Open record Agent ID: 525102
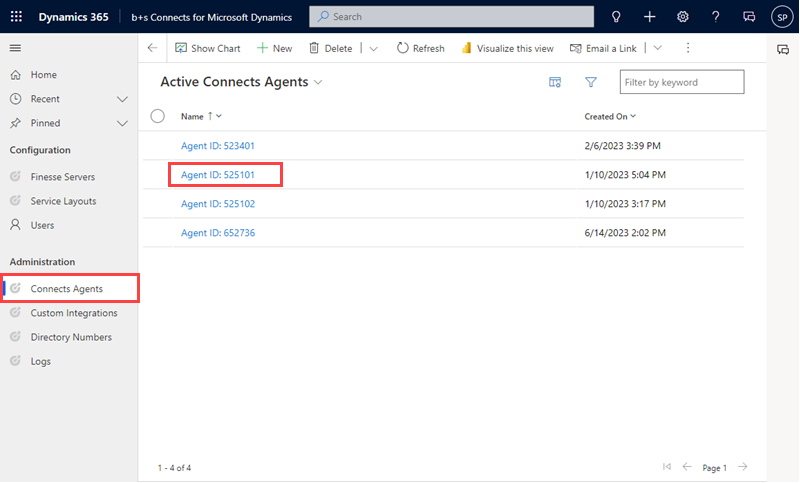Screen dimensions: 800x483 point(218,204)
